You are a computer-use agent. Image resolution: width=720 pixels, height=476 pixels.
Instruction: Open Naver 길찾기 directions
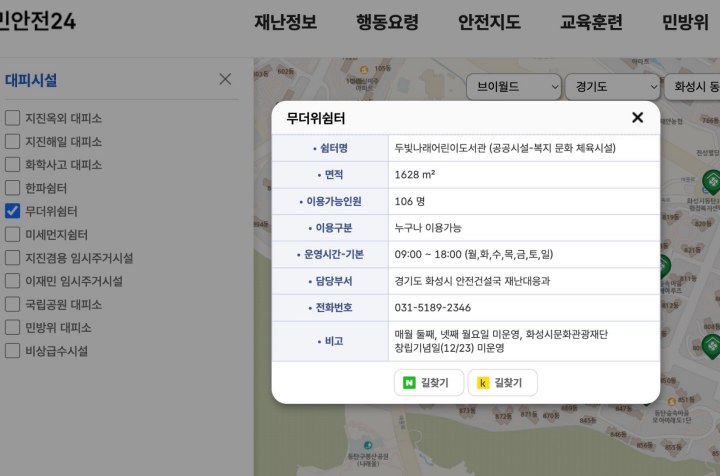(x=429, y=382)
